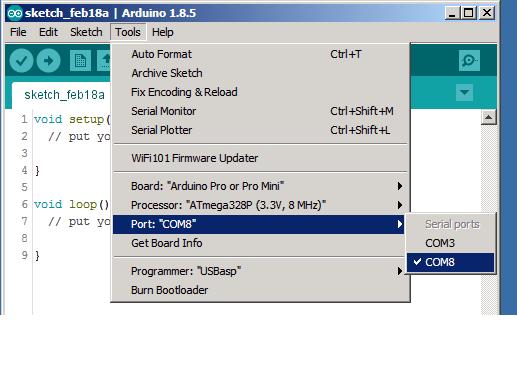
Task: Switch to sketch_feb18a editor tab
Action: click(x=64, y=95)
